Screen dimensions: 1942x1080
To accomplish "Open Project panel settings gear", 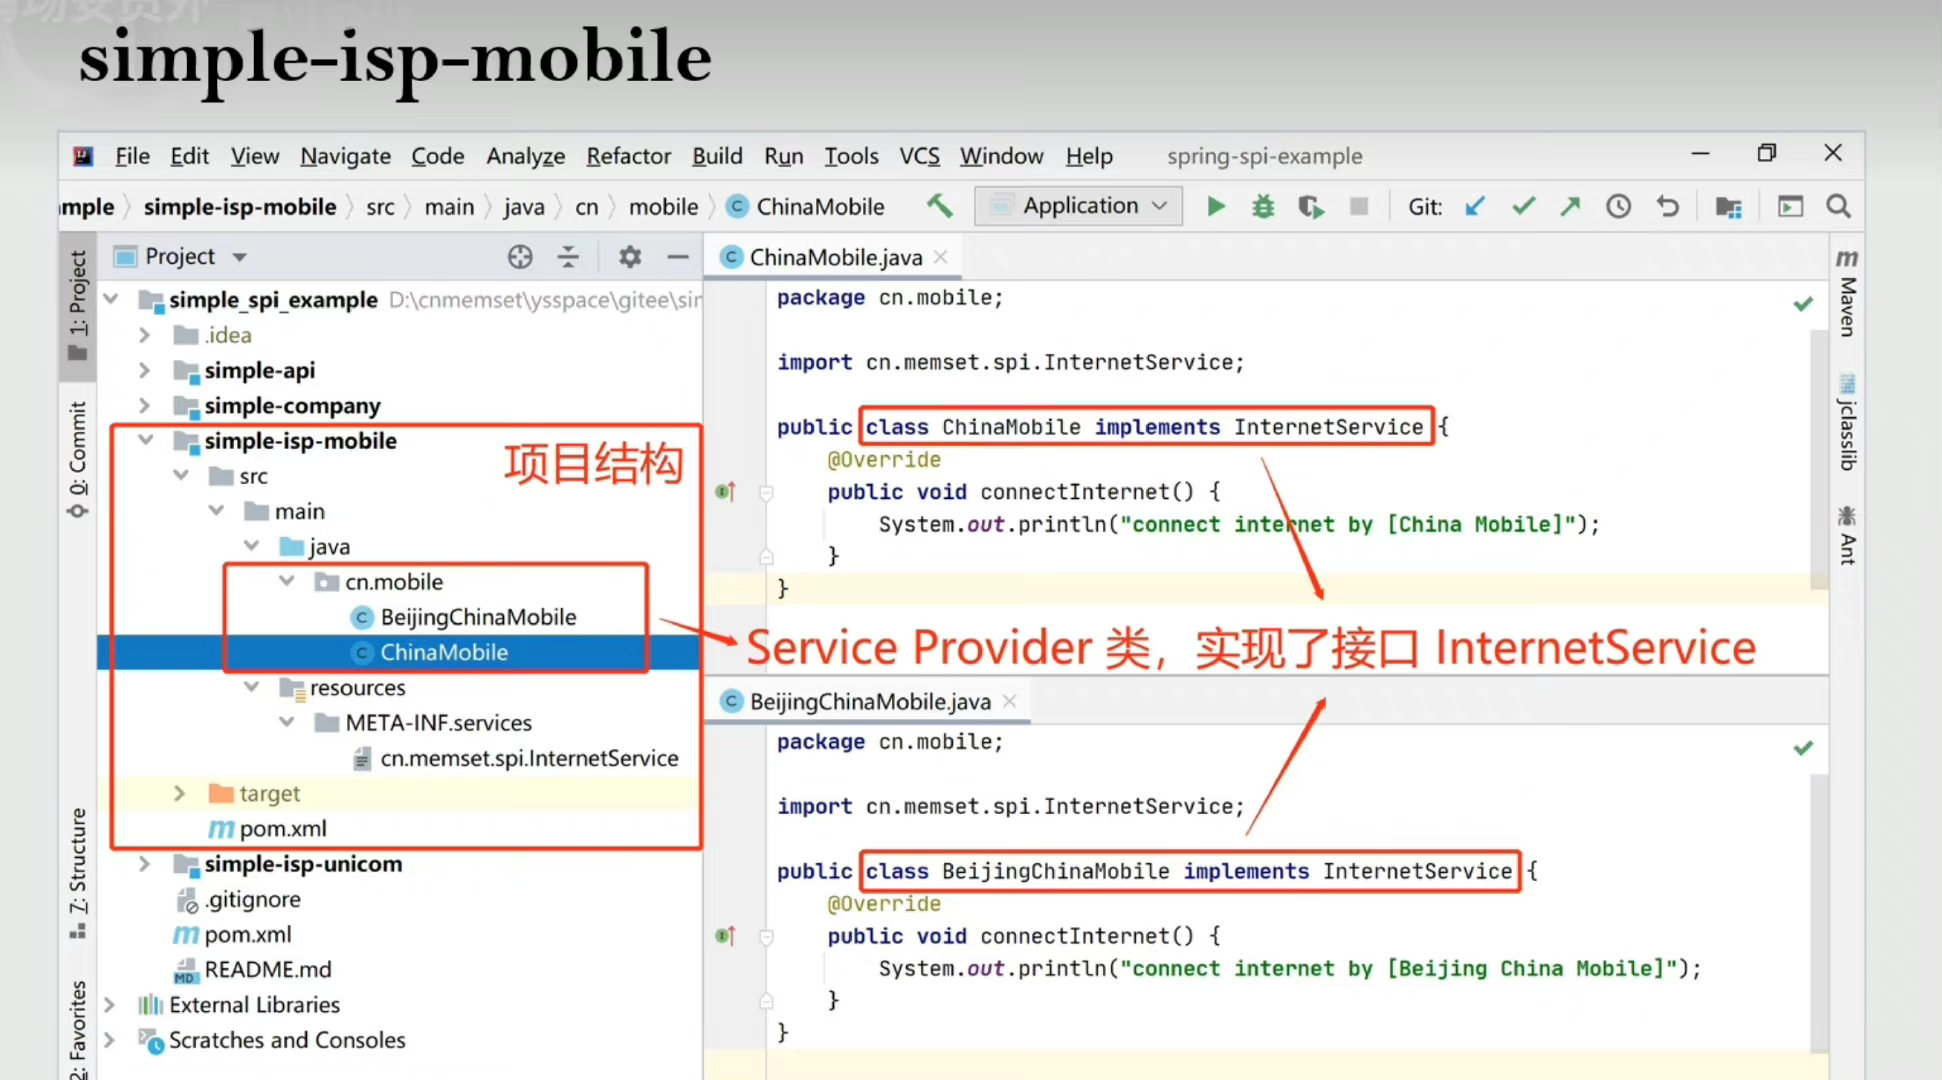I will [x=629, y=257].
